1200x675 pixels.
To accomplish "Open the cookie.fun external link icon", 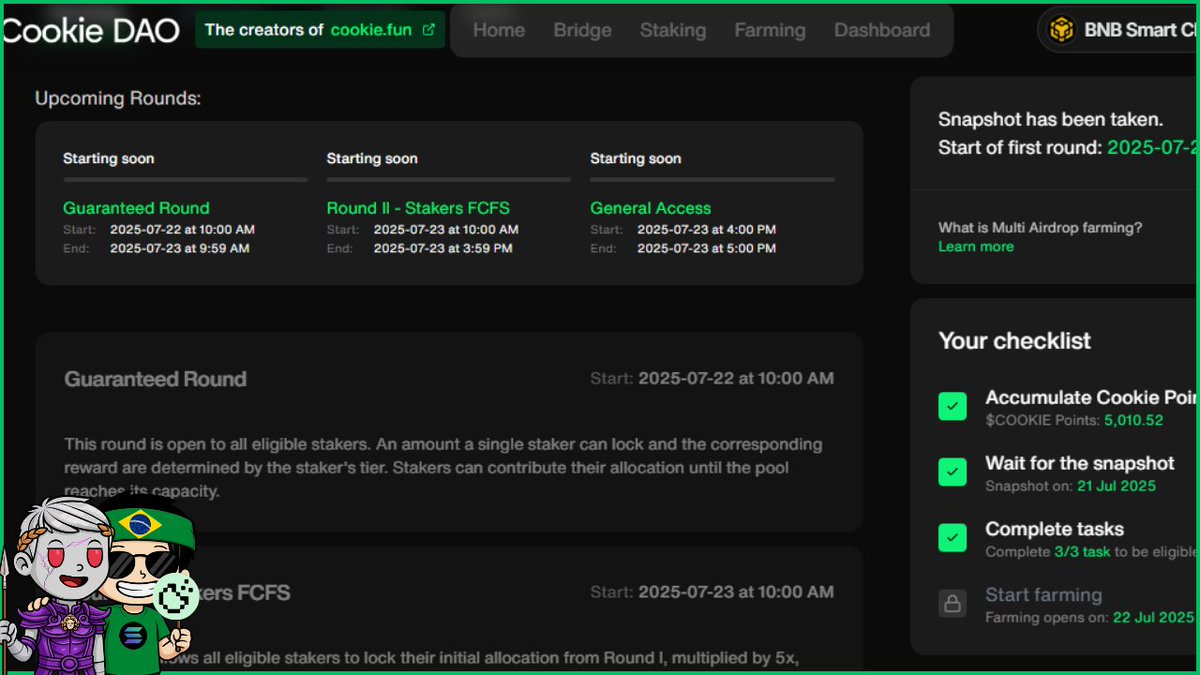I will 429,30.
